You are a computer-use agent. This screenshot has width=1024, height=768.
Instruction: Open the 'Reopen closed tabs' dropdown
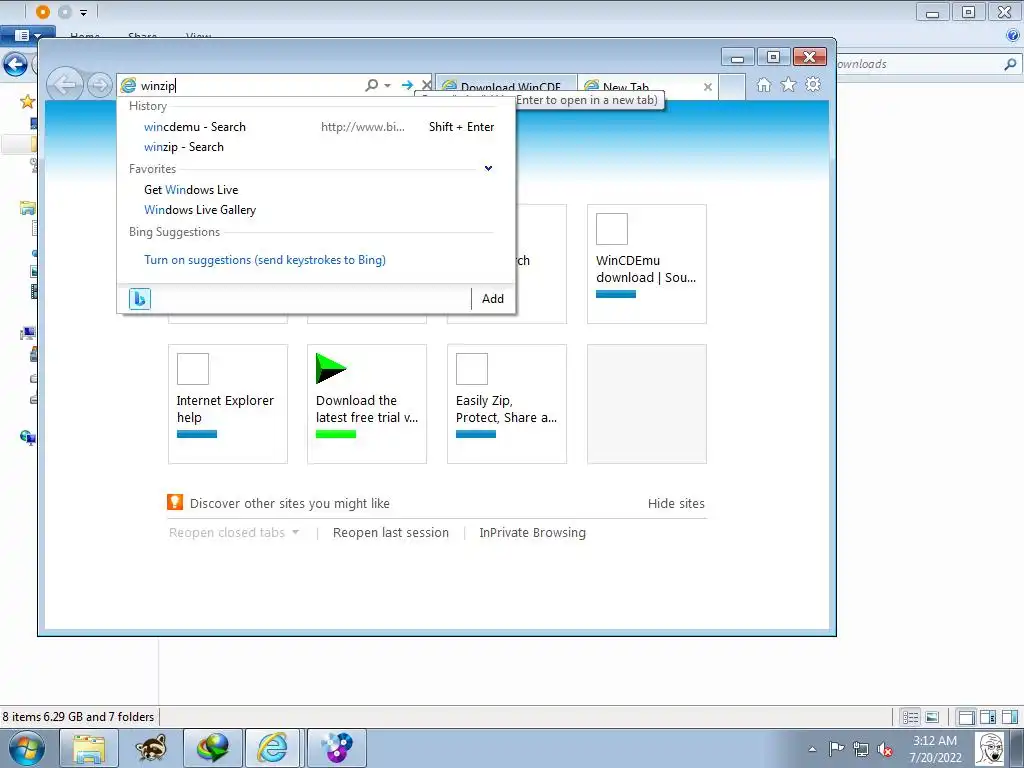234,533
